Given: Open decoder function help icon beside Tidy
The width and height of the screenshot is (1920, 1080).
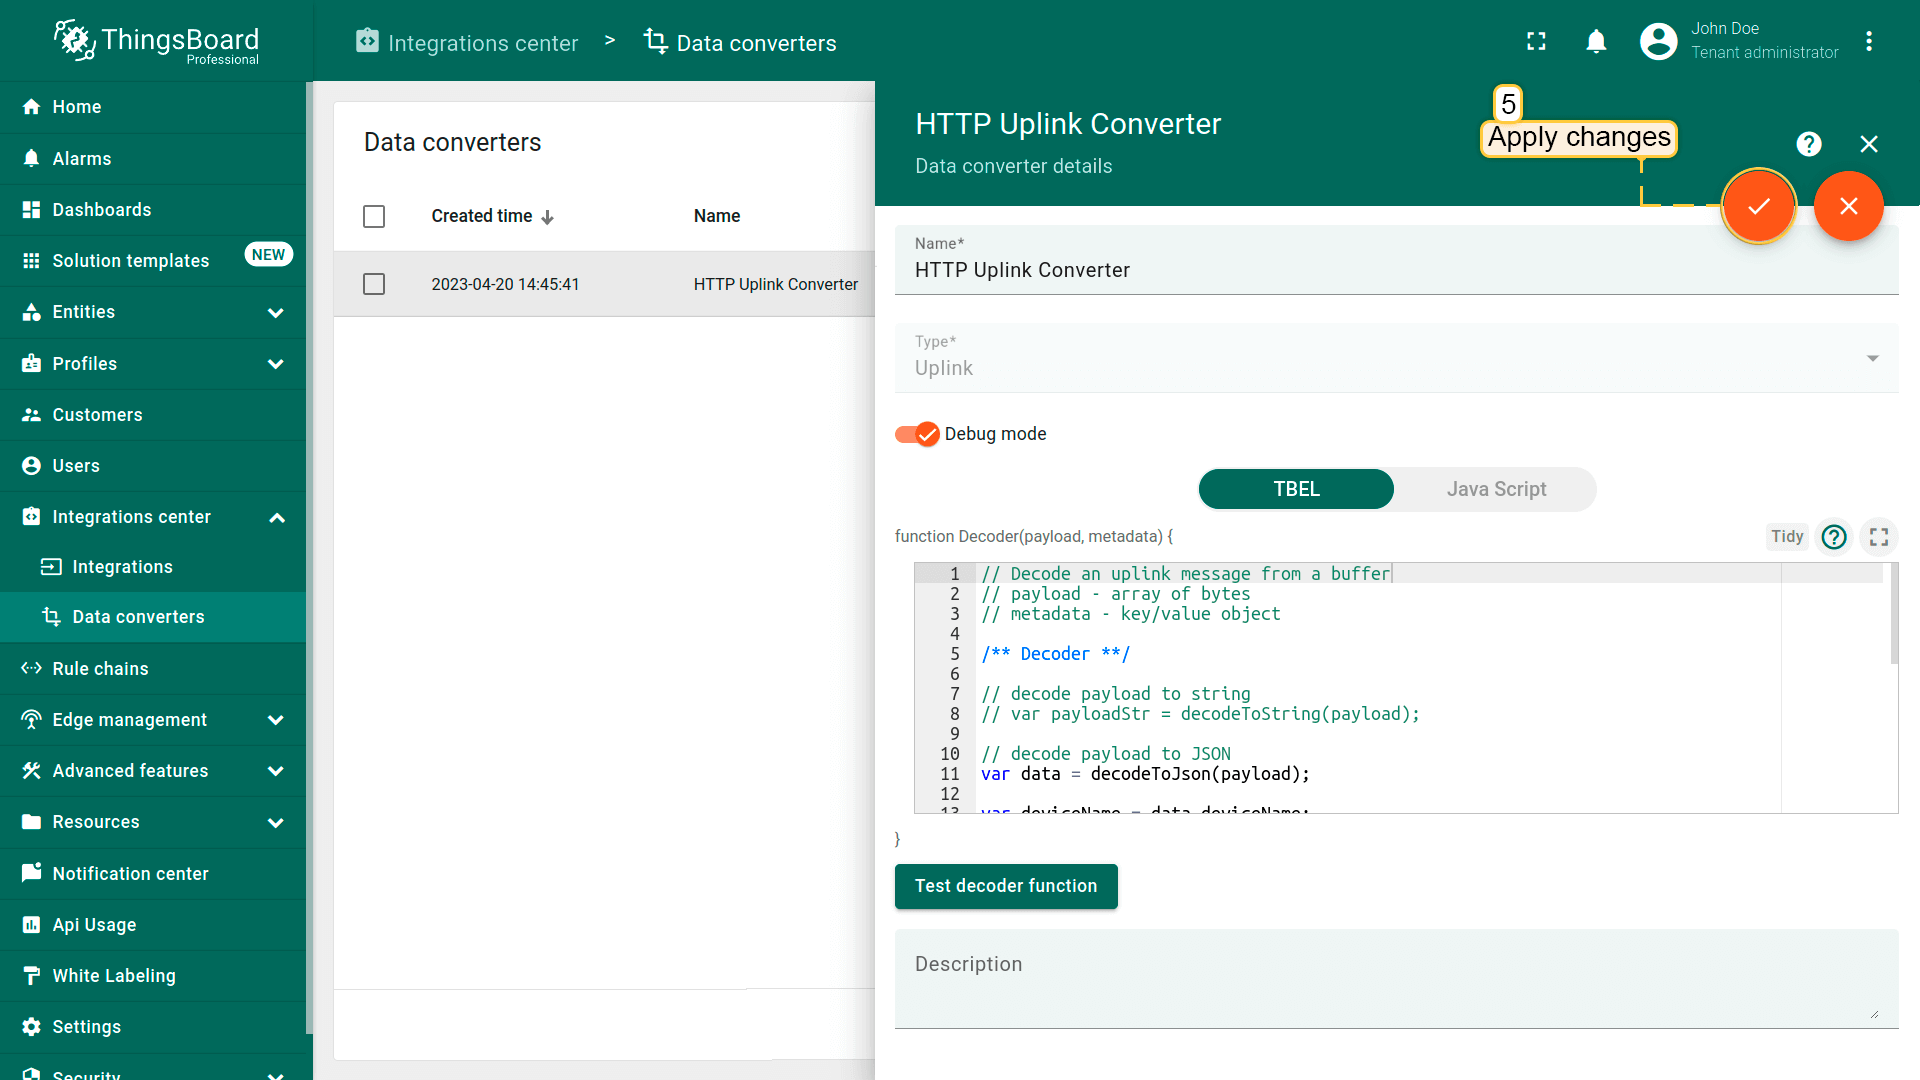Looking at the screenshot, I should pos(1834,537).
